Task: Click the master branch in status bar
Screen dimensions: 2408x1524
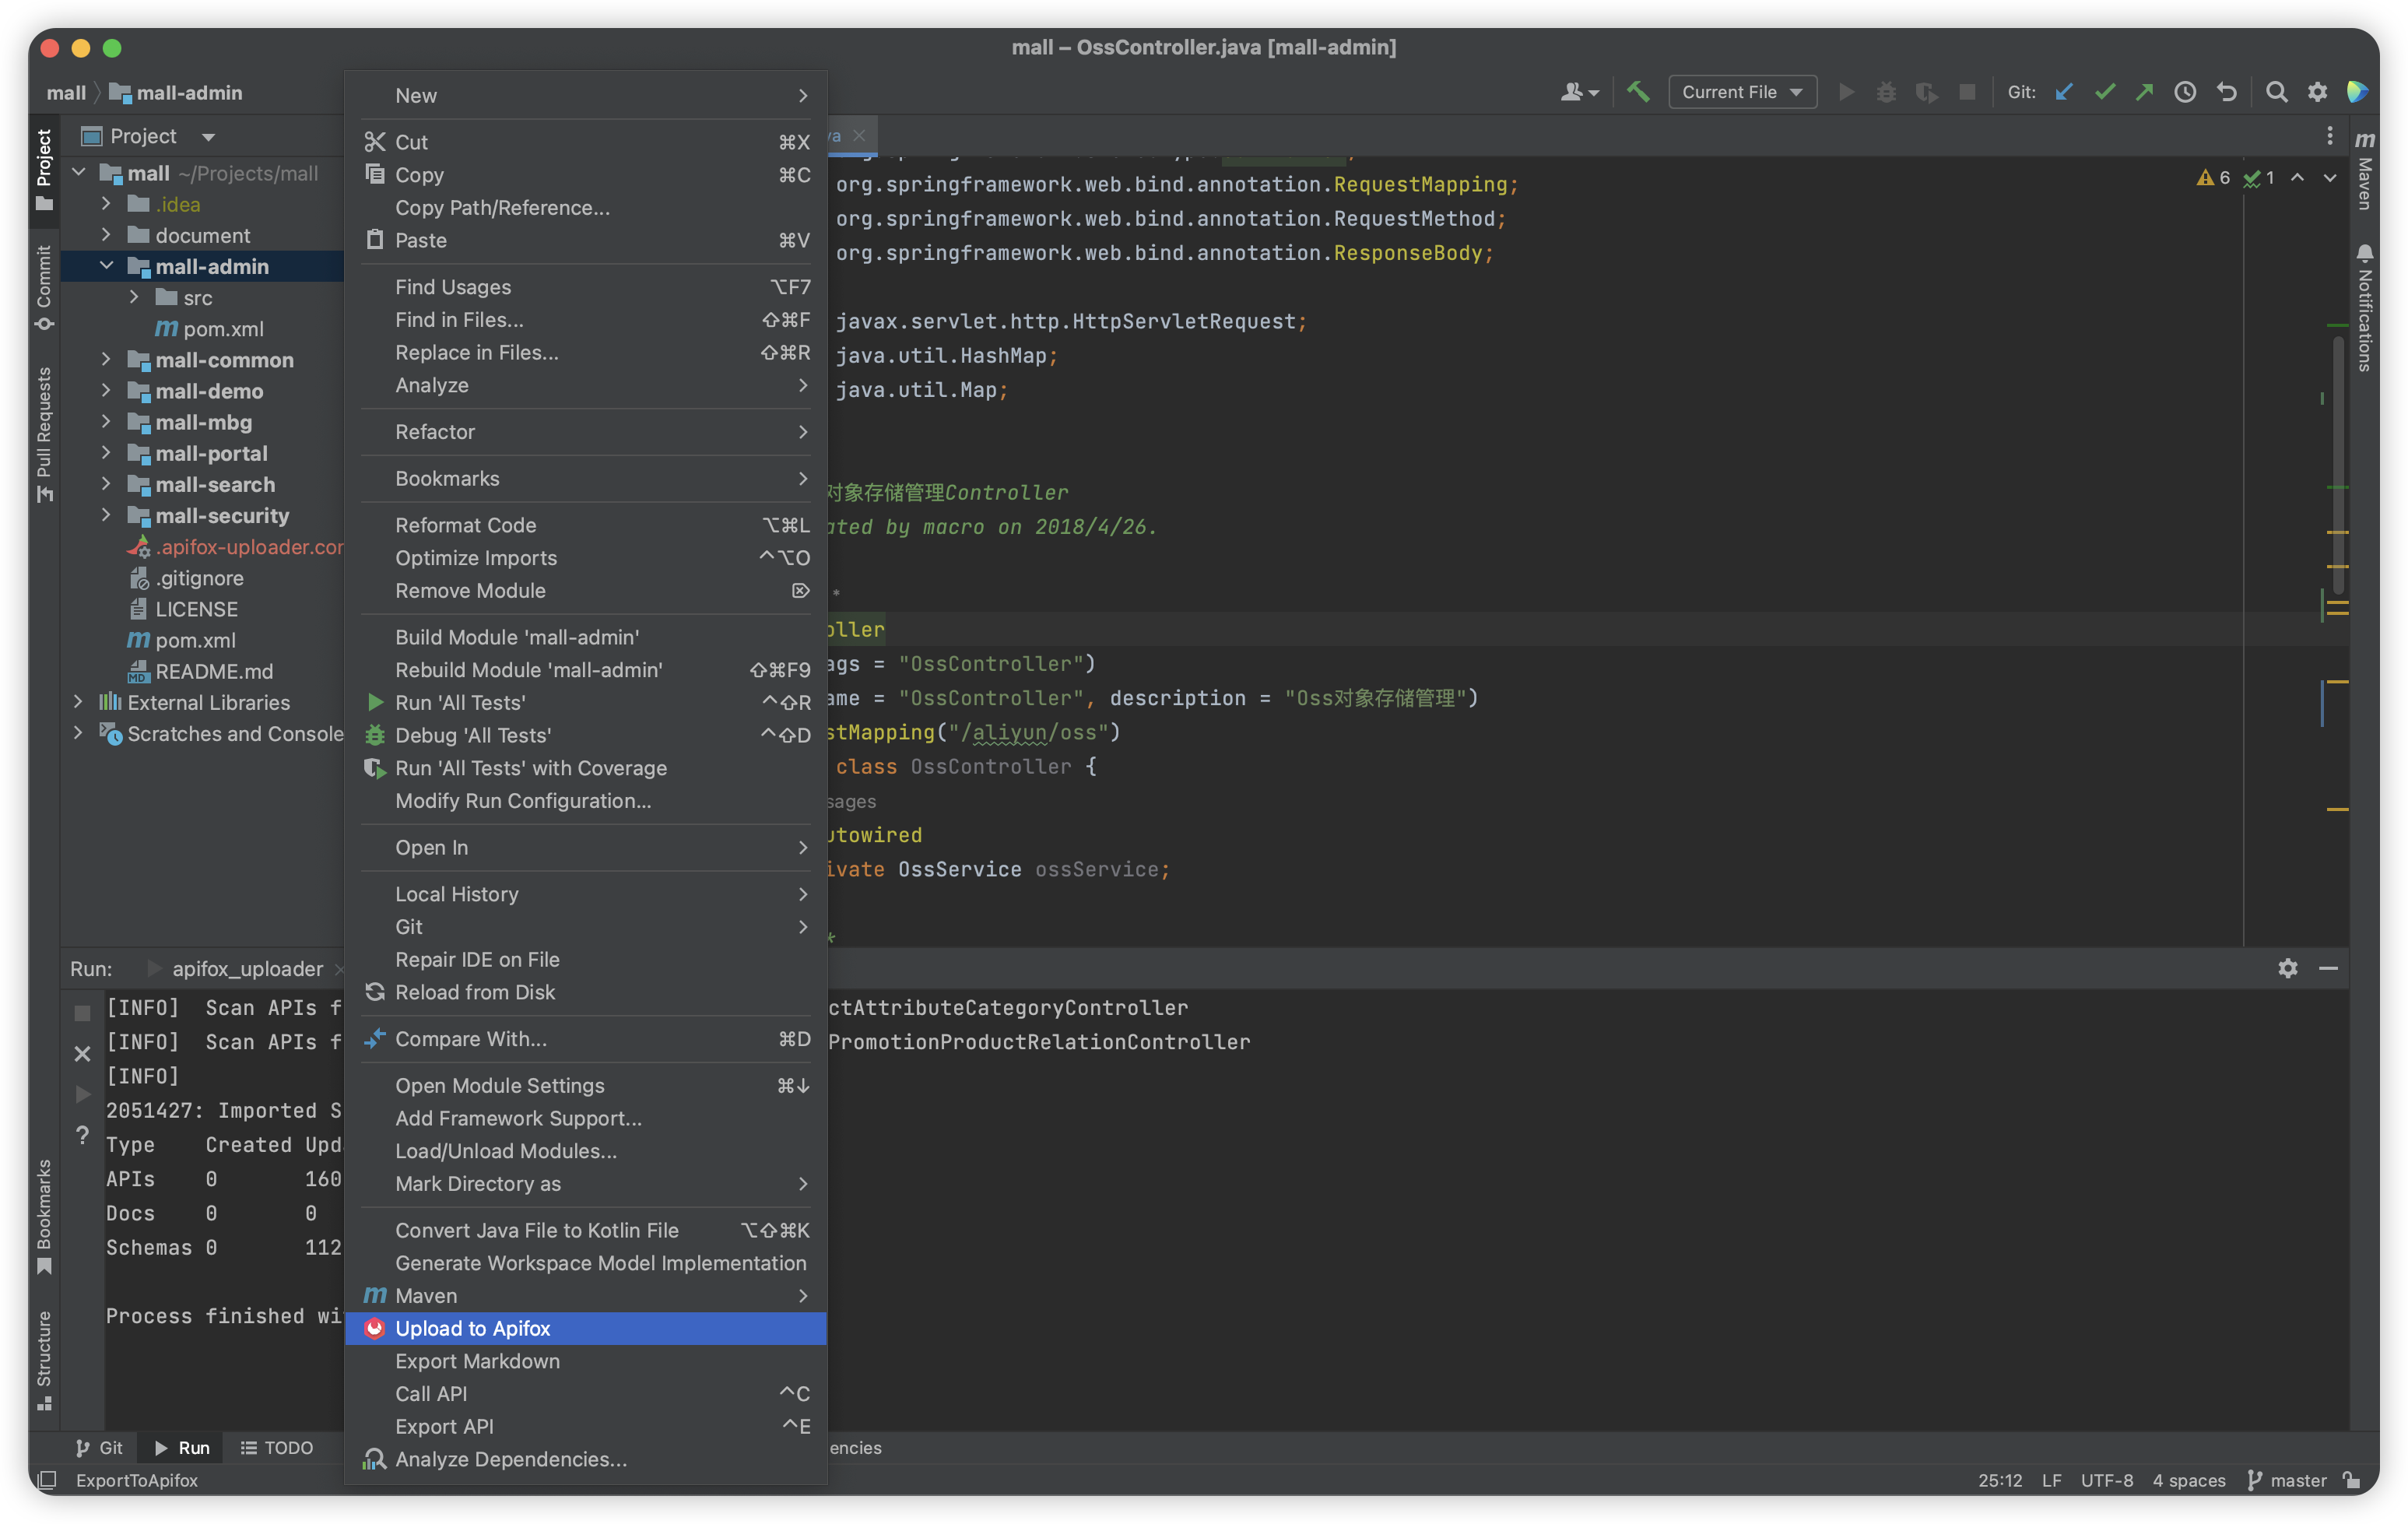Action: point(2286,1480)
